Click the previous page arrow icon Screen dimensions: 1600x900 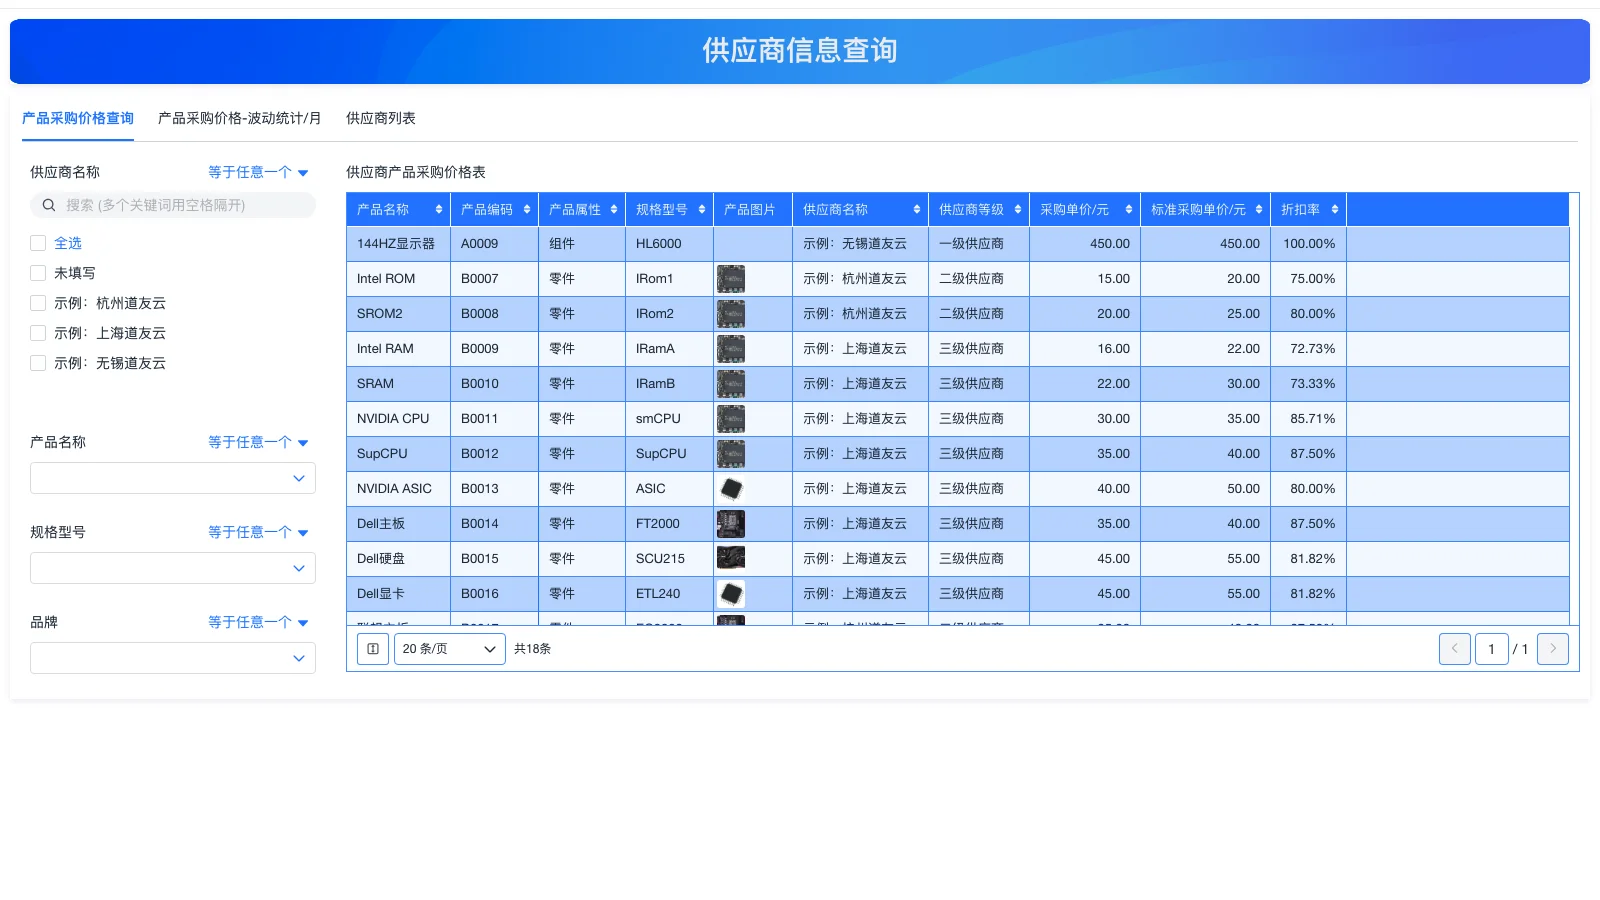tap(1454, 648)
